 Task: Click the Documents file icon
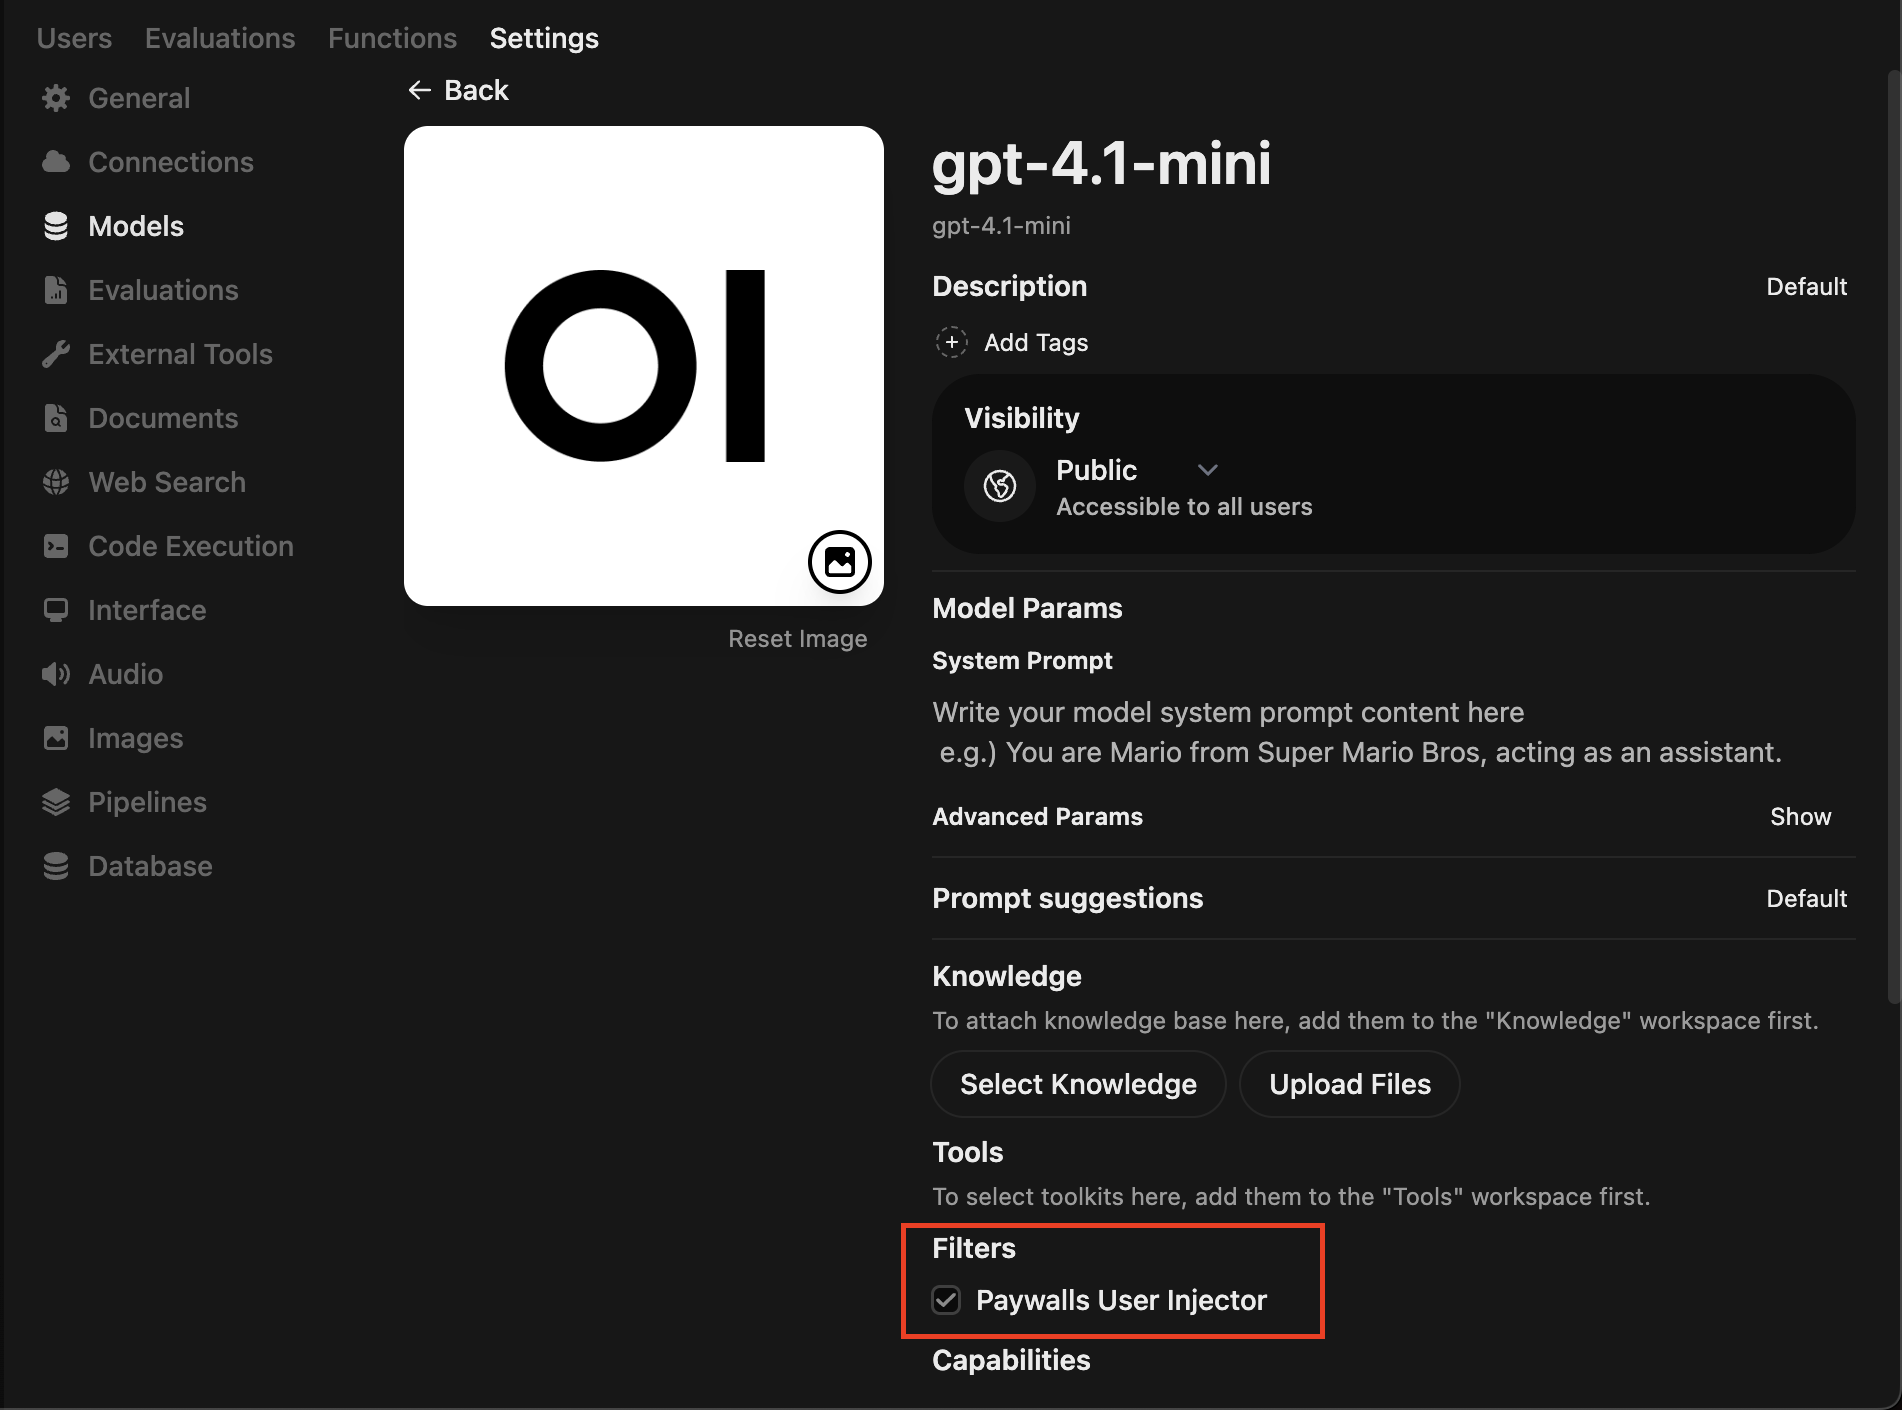click(56, 418)
